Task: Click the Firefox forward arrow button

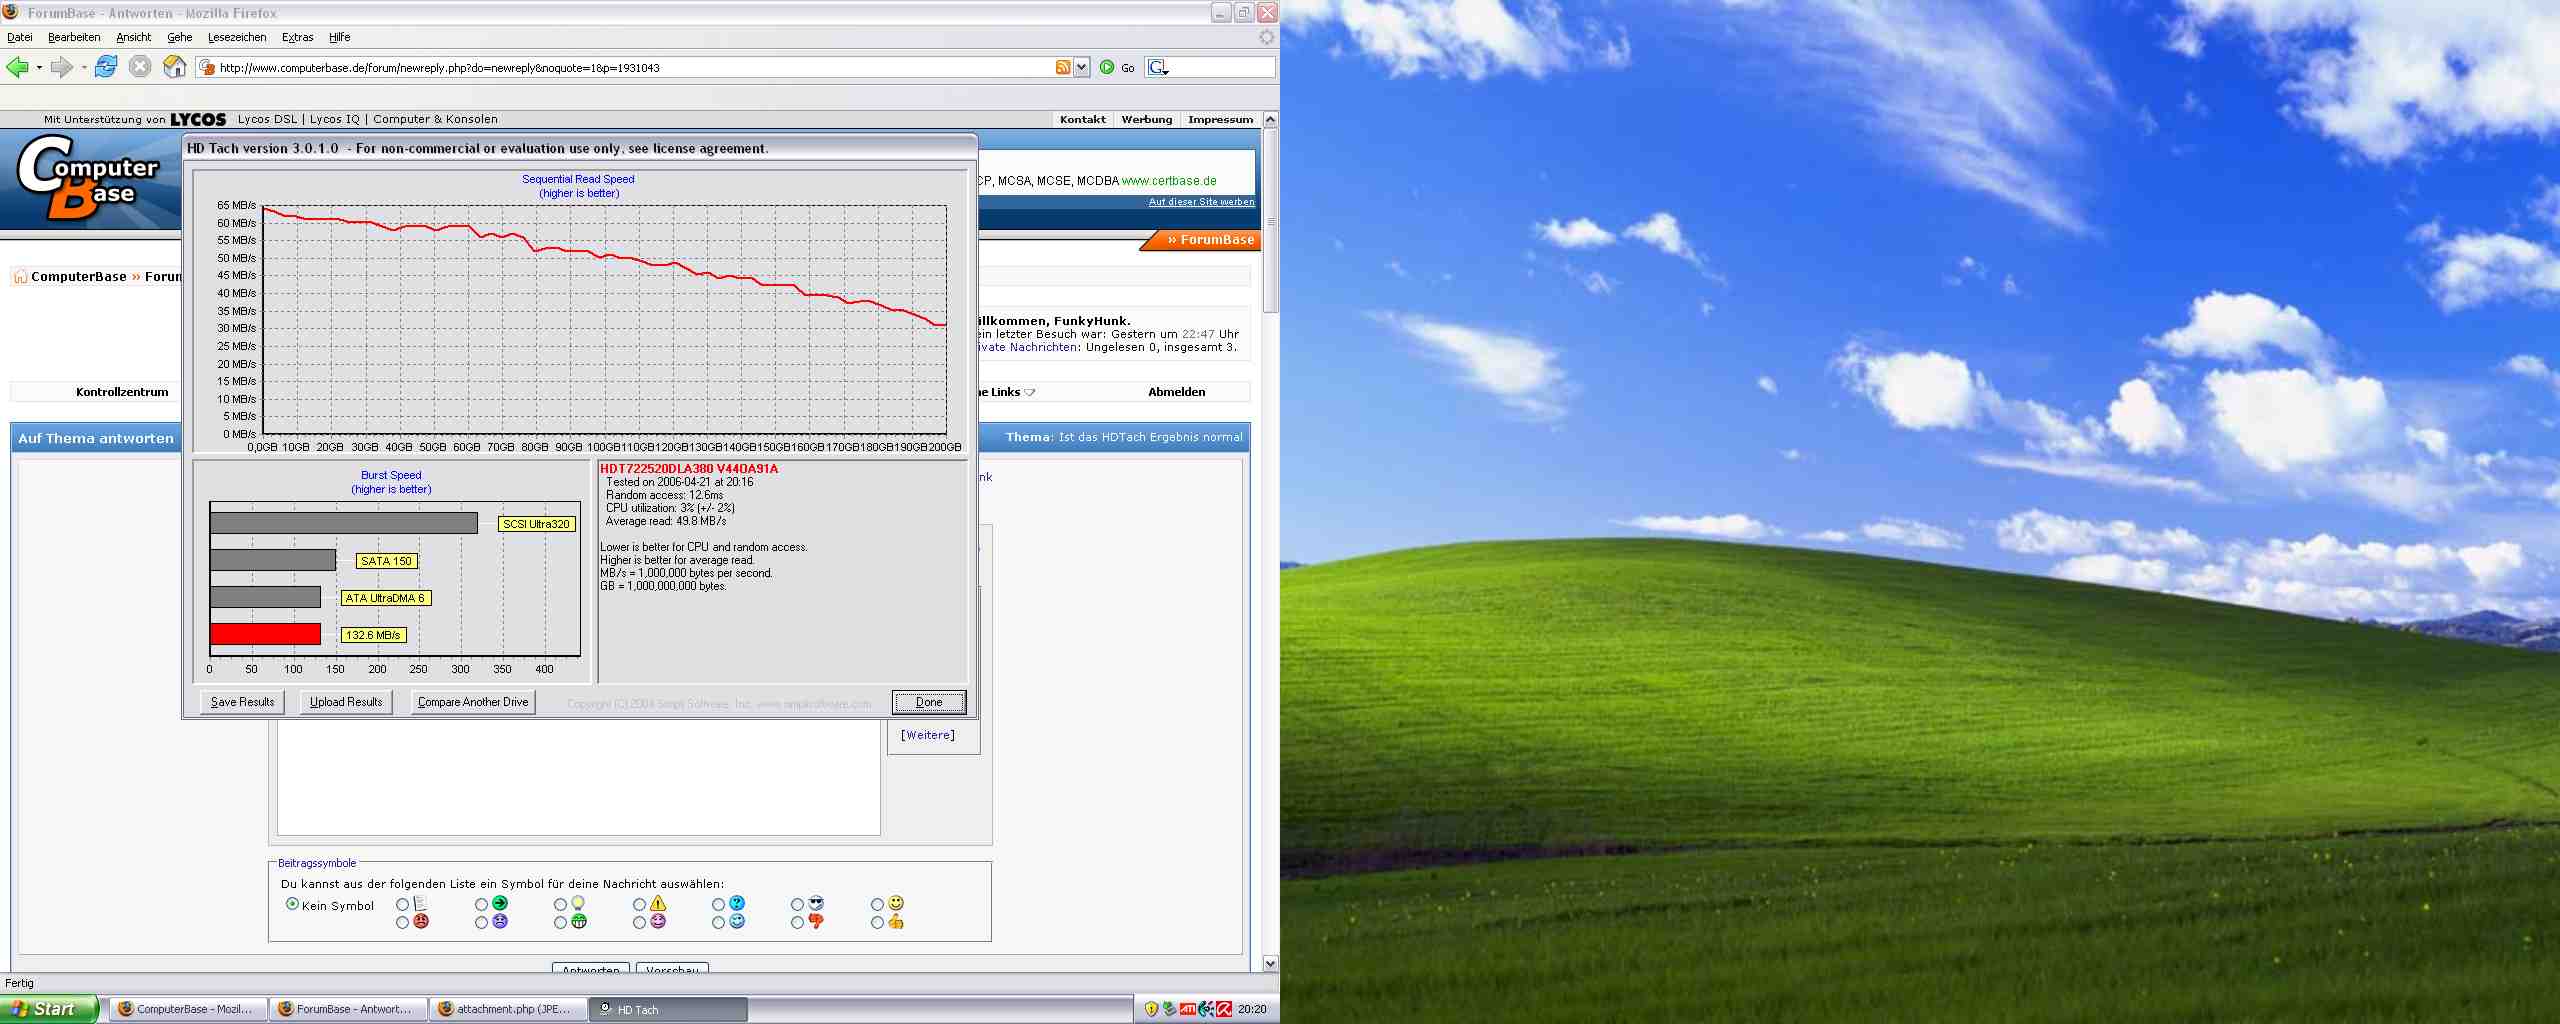Action: click(61, 67)
